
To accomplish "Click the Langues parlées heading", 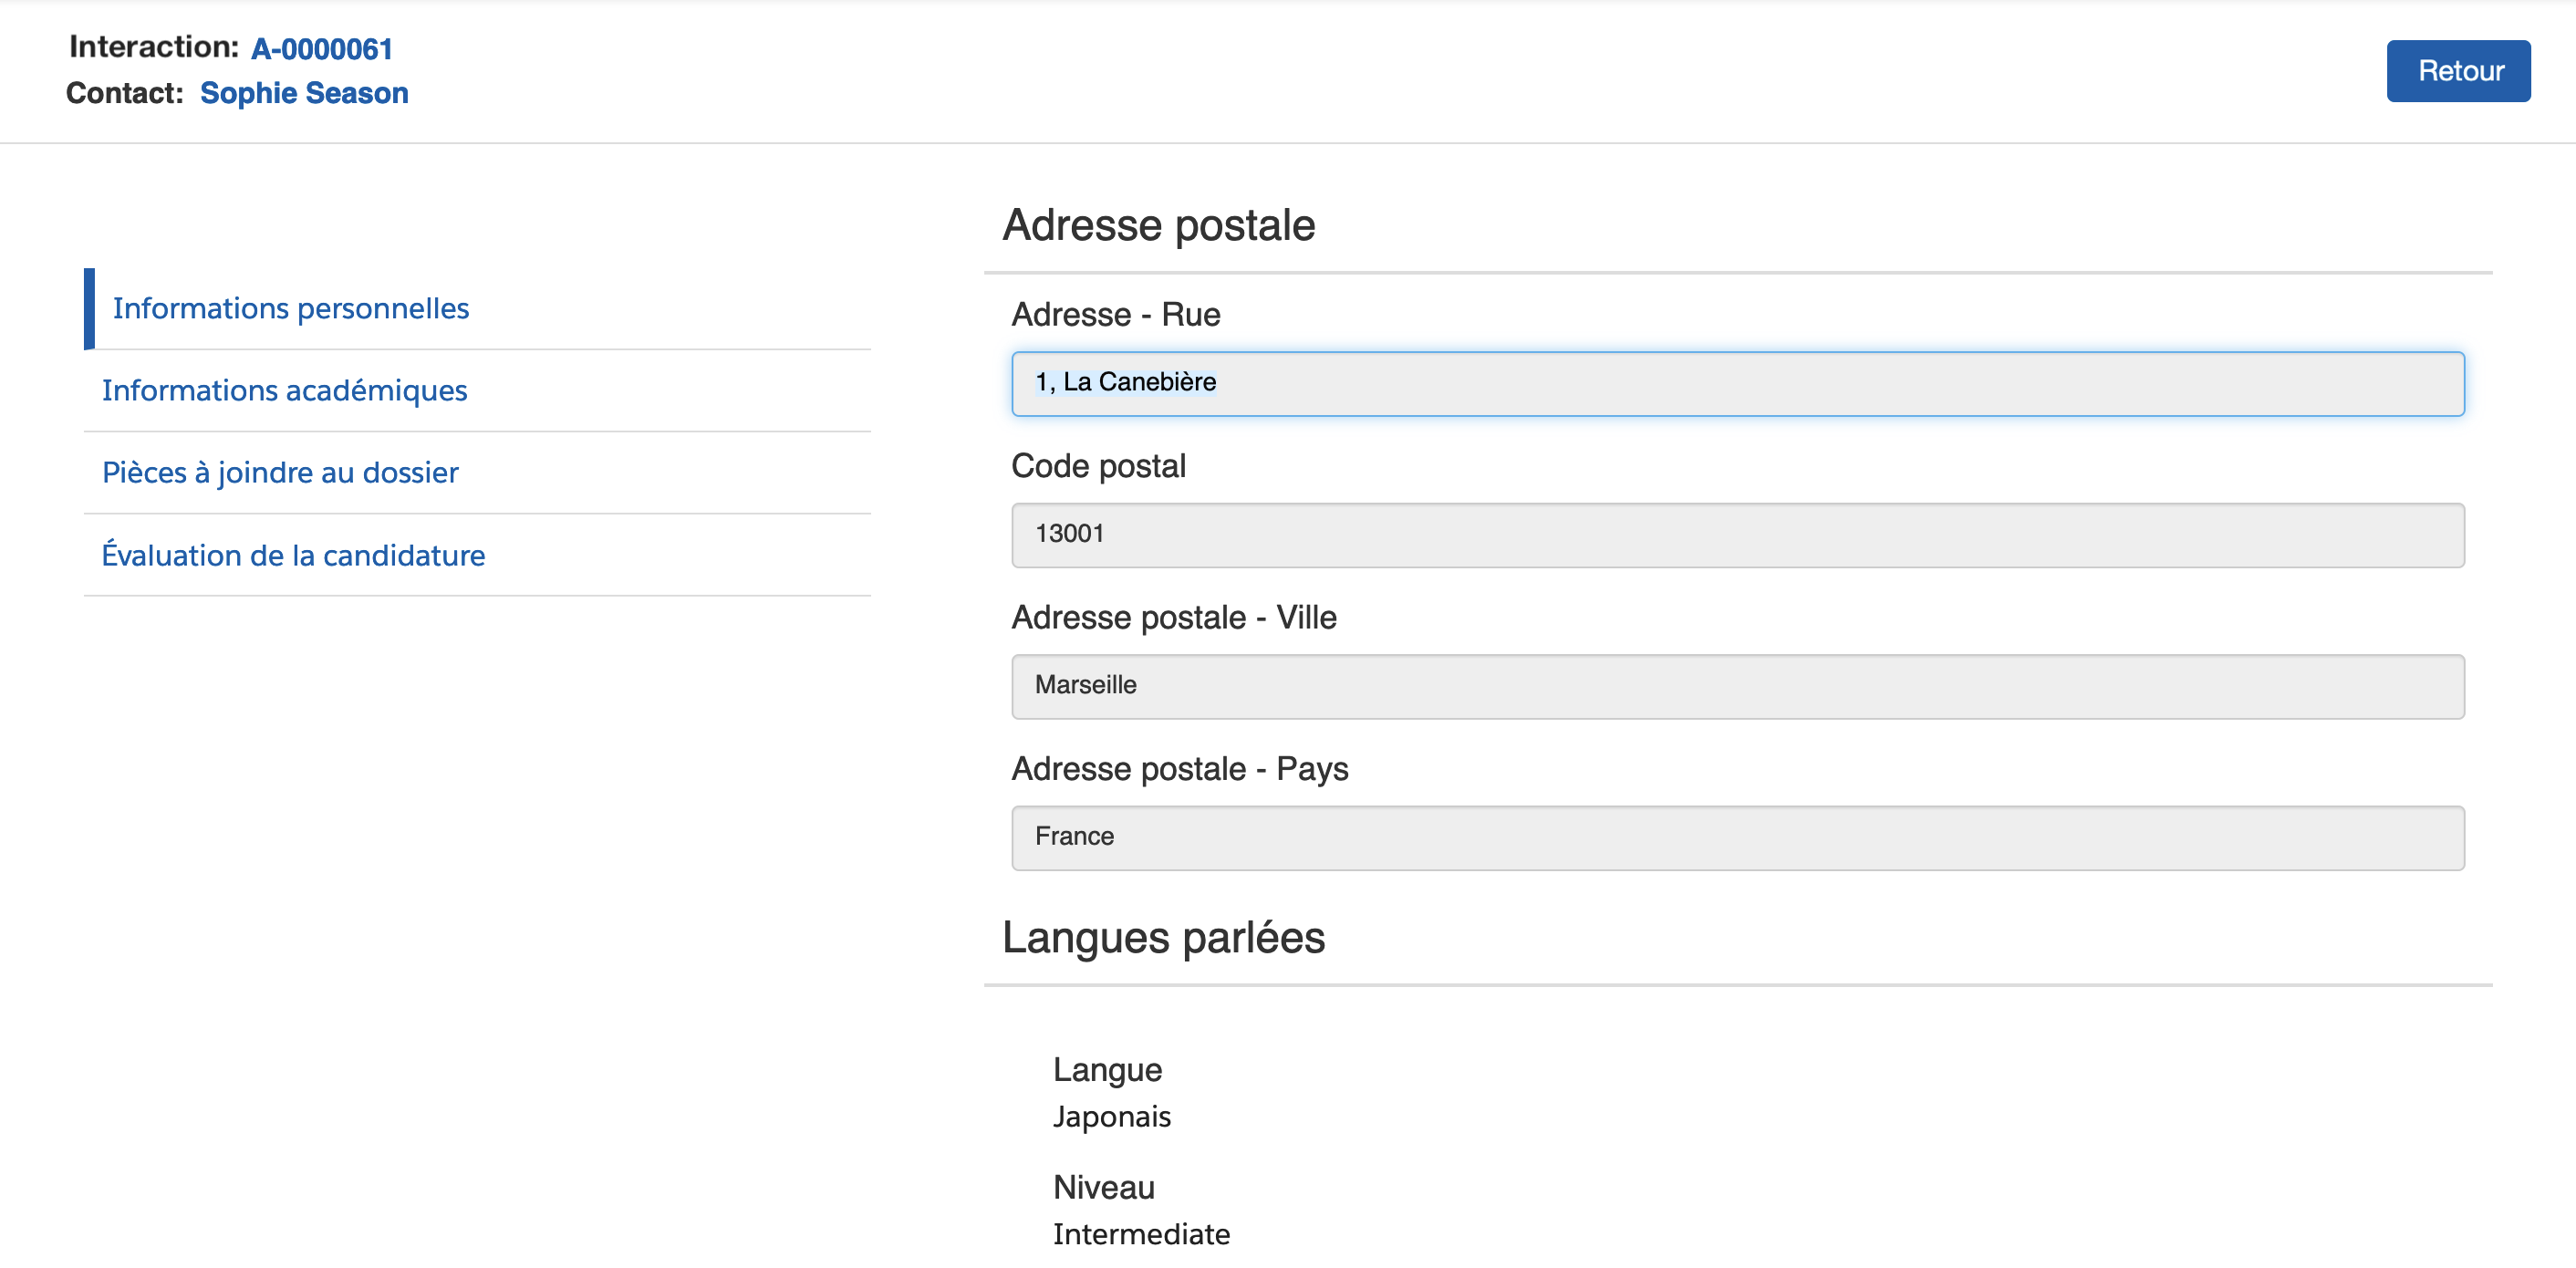I will pyautogui.click(x=1163, y=938).
